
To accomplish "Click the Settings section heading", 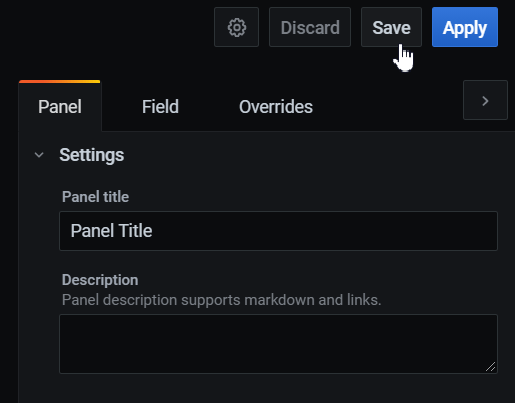I will pos(92,155).
